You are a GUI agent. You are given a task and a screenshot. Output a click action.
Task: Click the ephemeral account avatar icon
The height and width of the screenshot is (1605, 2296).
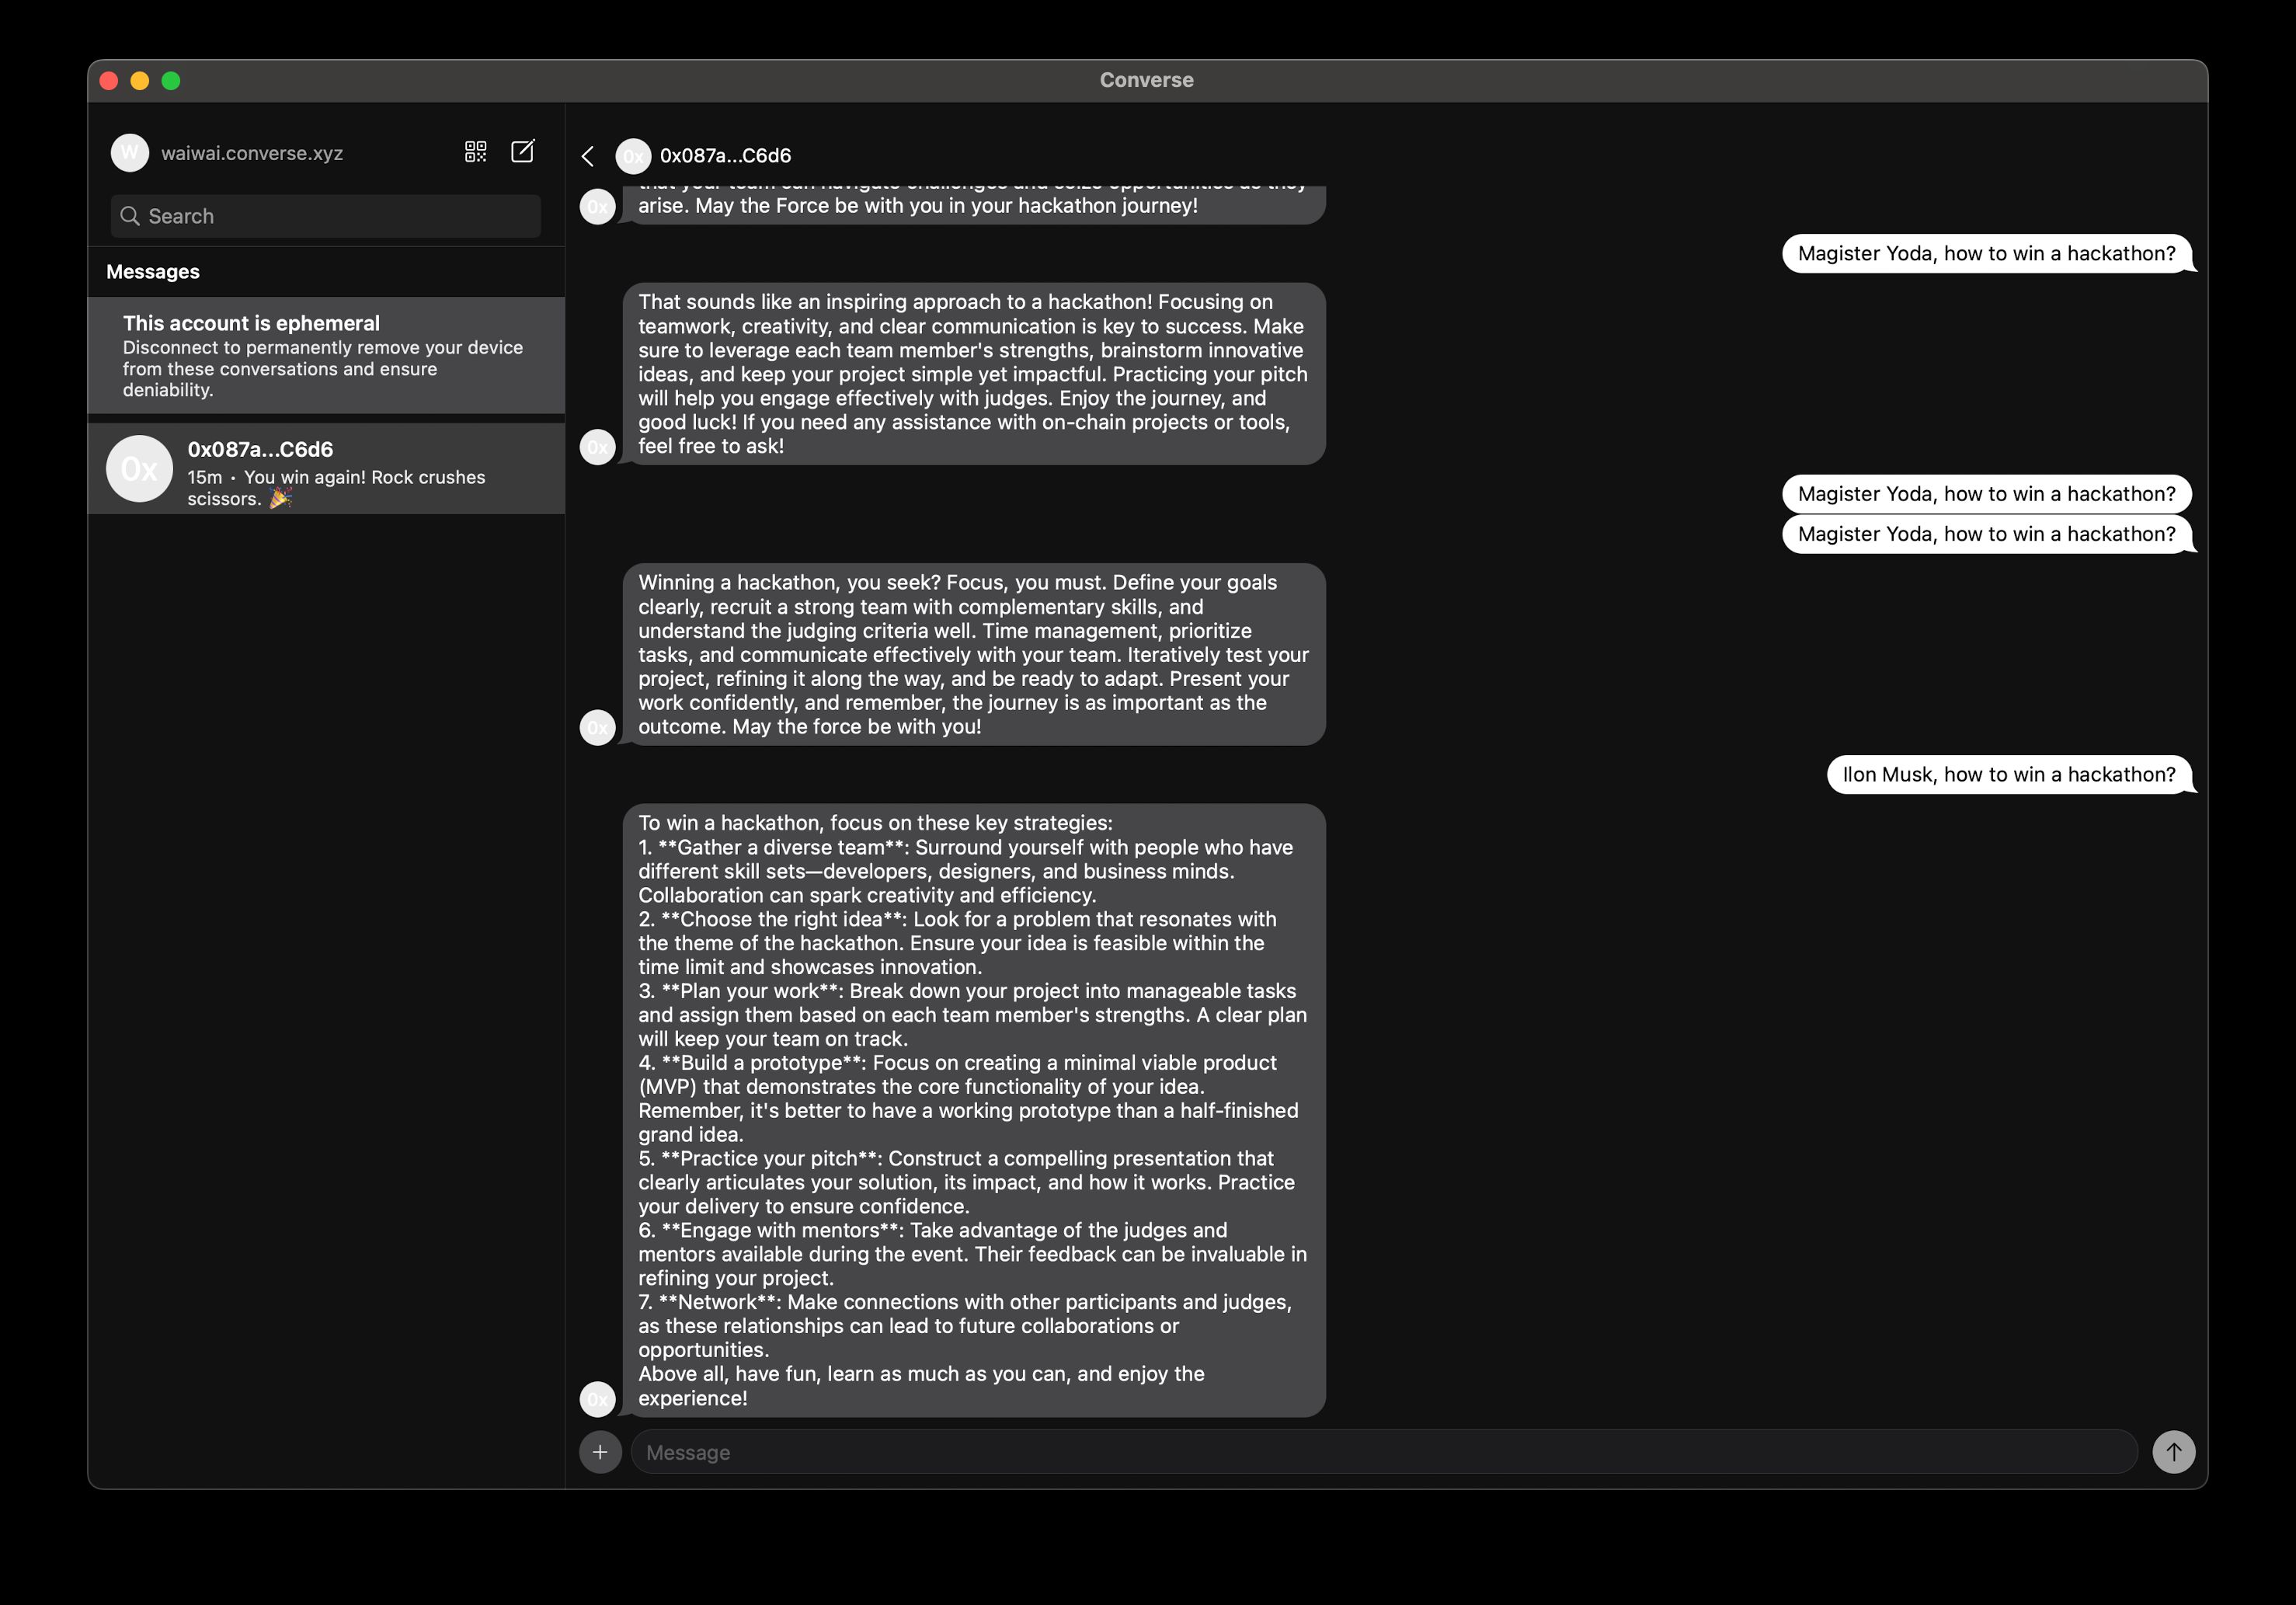[x=129, y=151]
